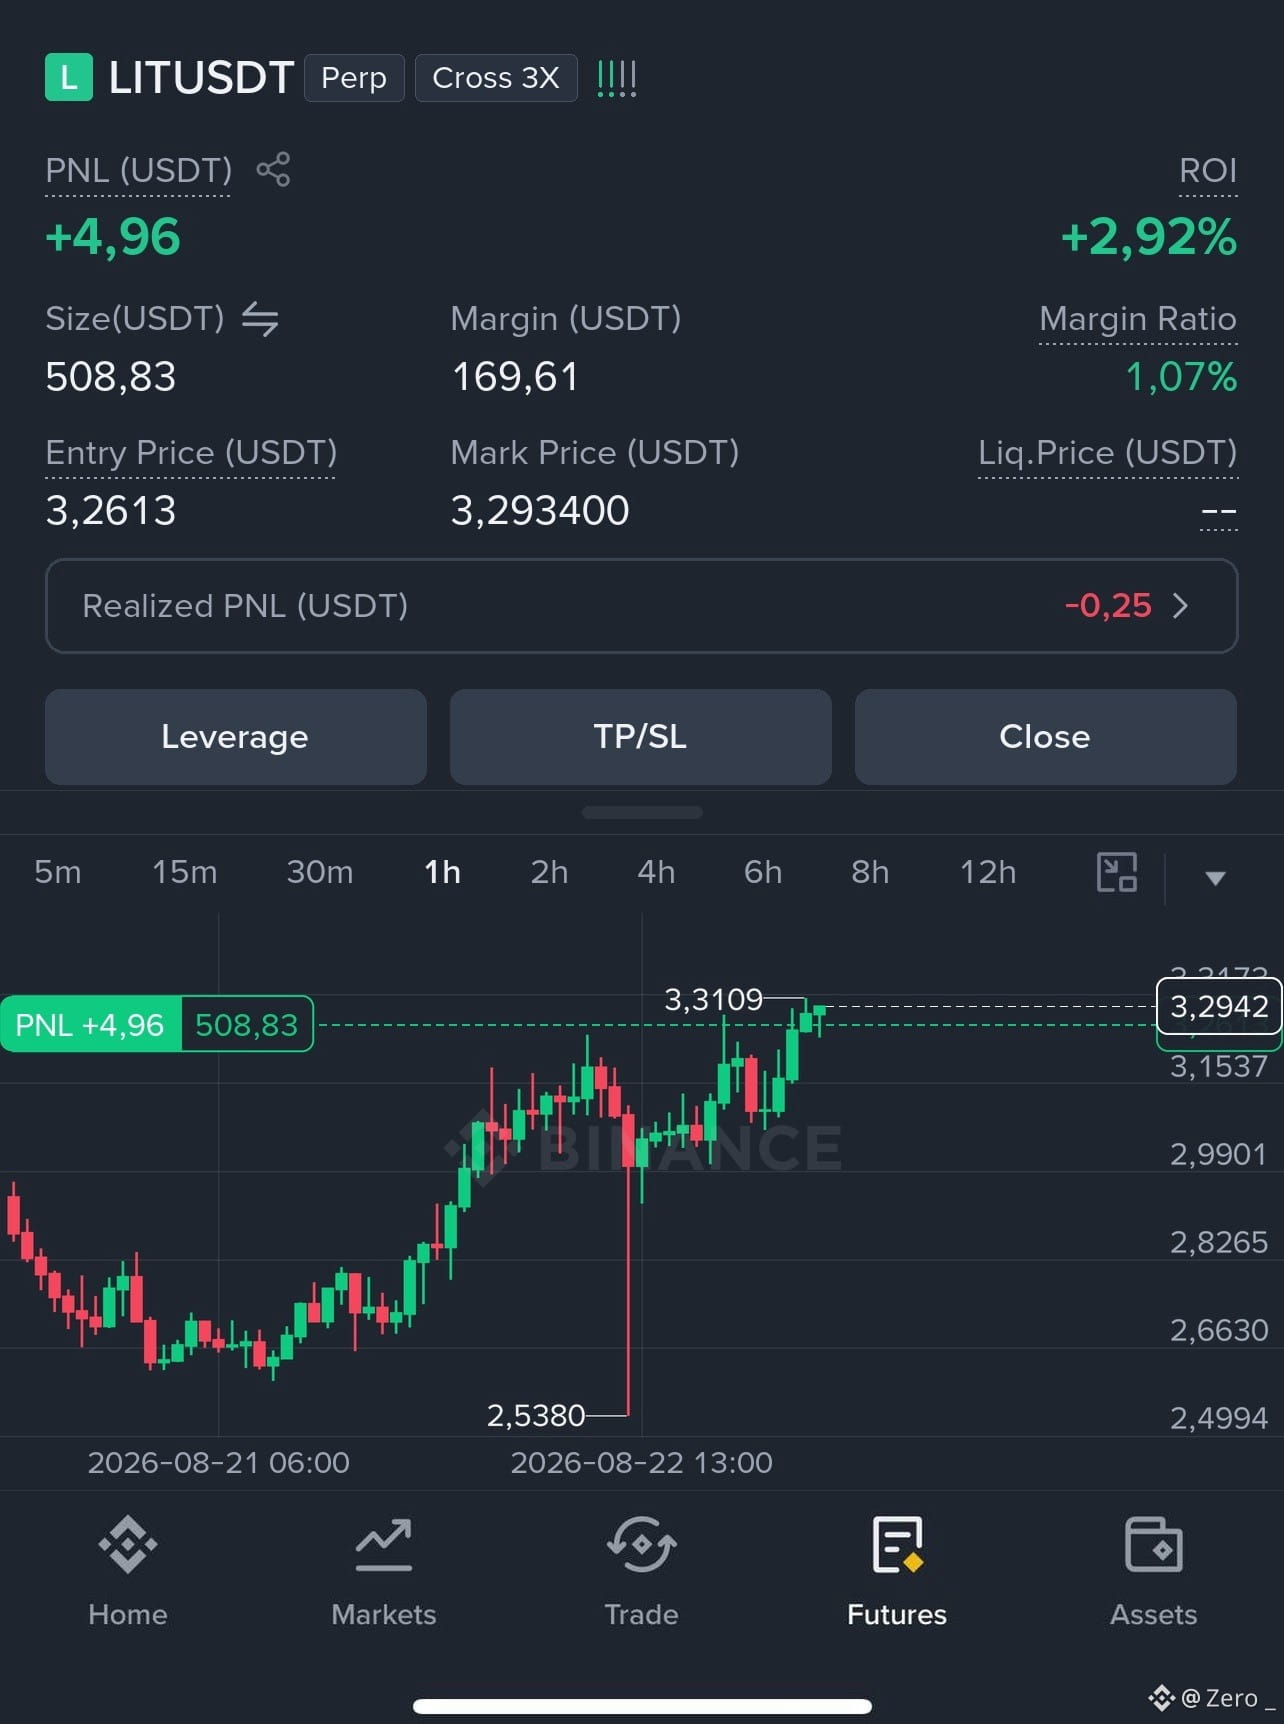Choose the 4h chart interval

click(656, 872)
